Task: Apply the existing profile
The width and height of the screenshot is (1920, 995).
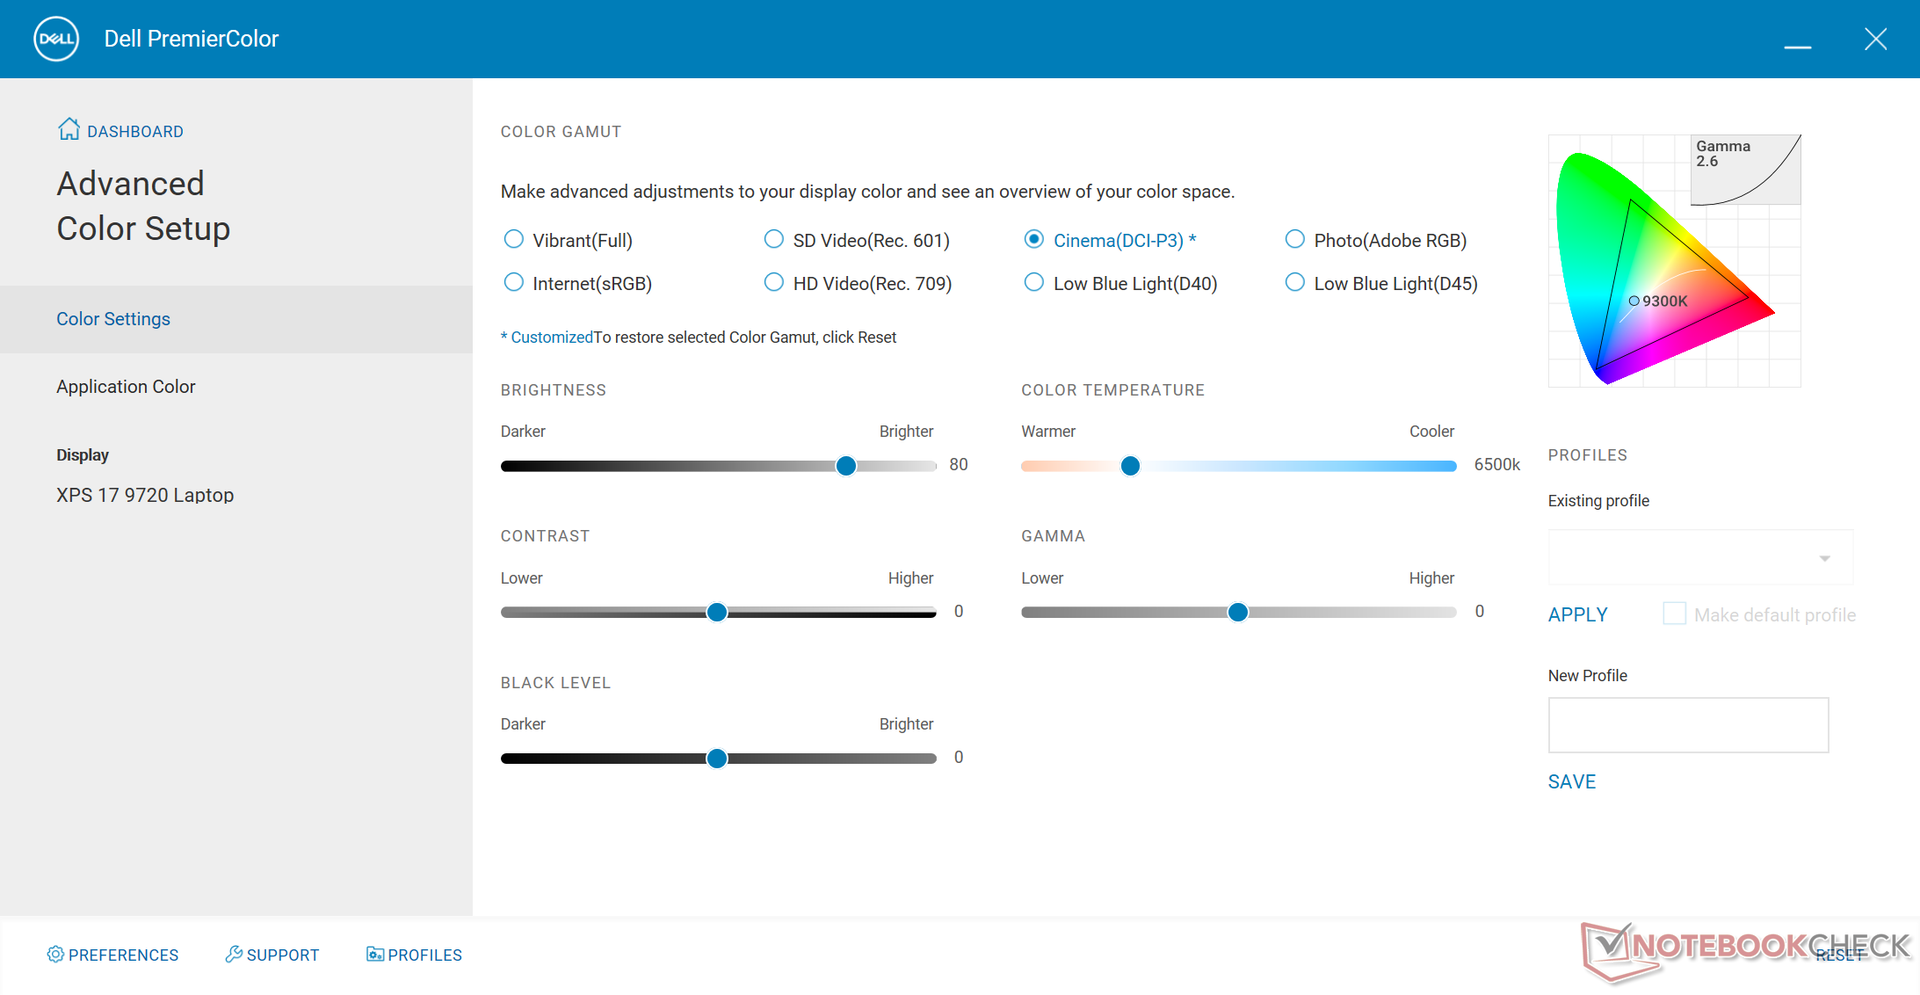Action: (1578, 615)
